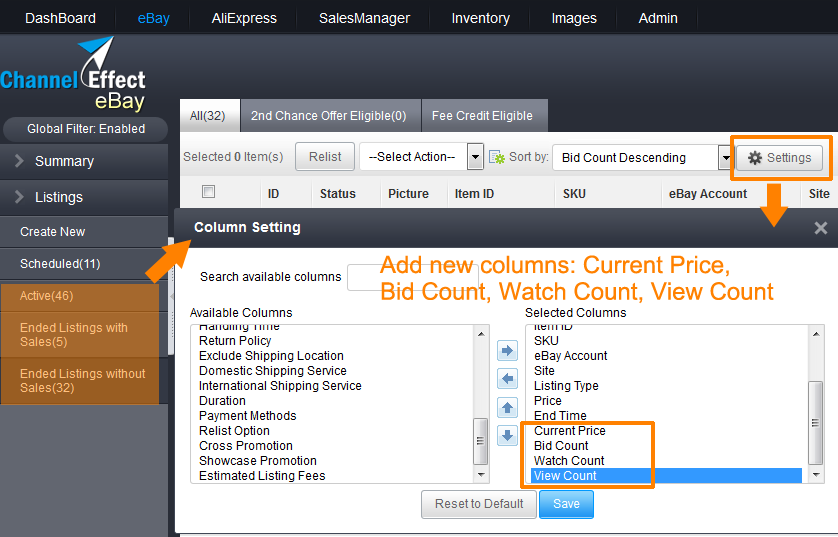
Task: Click the Channel Effect eBay logo
Action: [x=73, y=74]
